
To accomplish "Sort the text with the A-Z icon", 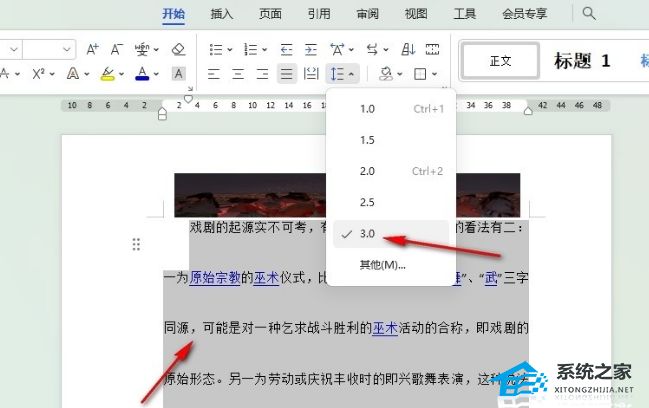I will click(408, 50).
